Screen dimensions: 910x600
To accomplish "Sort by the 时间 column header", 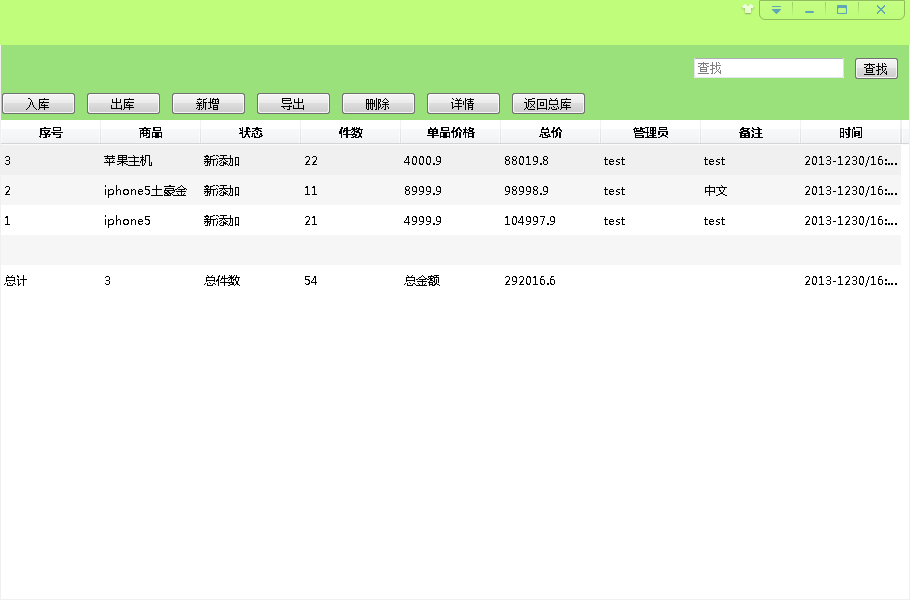I will [850, 133].
